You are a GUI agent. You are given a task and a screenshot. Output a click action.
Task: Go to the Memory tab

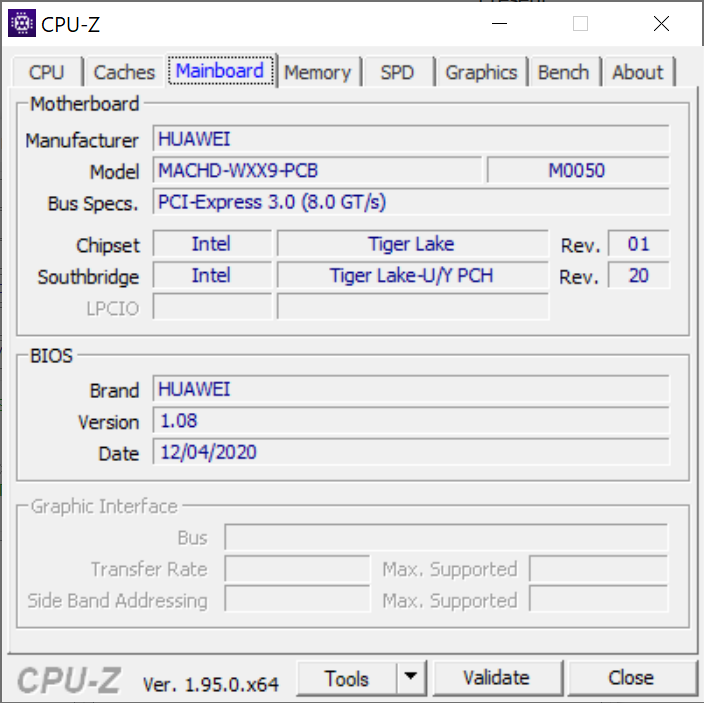pyautogui.click(x=318, y=72)
